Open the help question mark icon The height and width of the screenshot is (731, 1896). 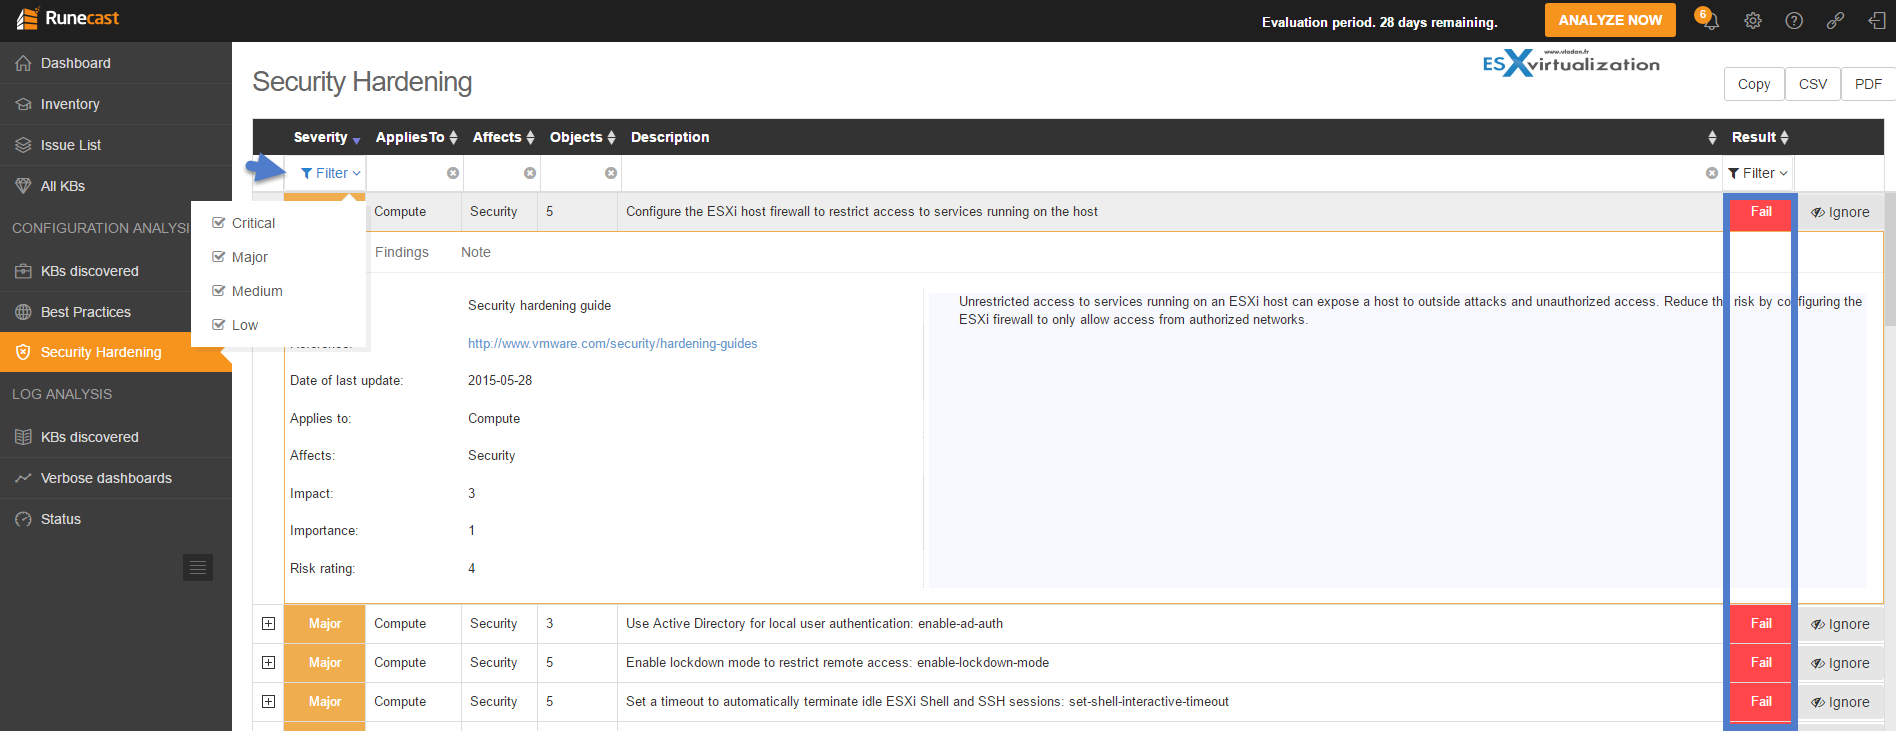1794,20
